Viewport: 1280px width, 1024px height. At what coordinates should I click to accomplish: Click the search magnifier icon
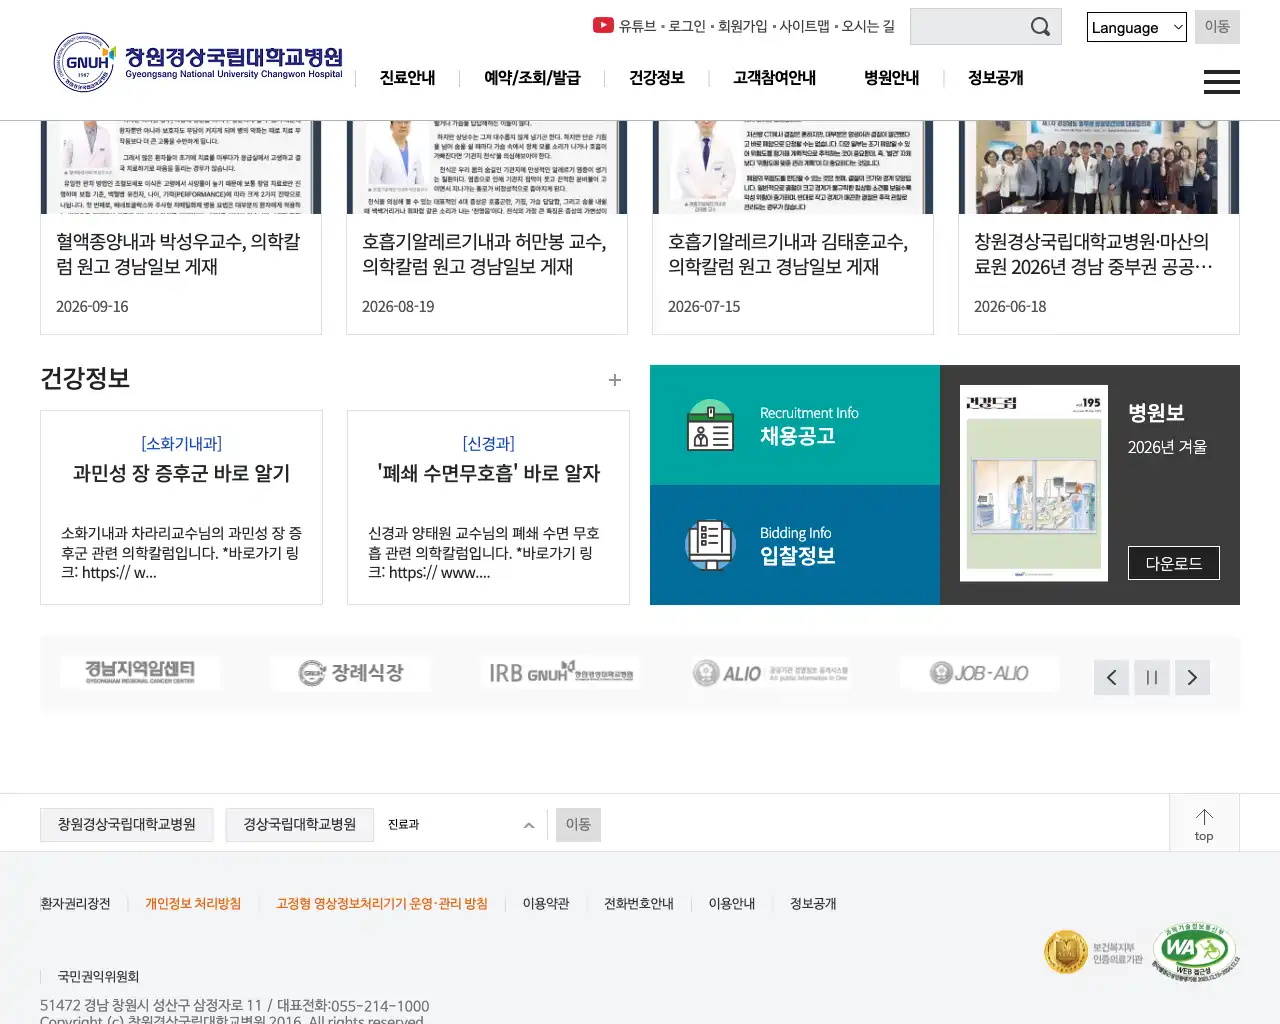tap(1040, 27)
